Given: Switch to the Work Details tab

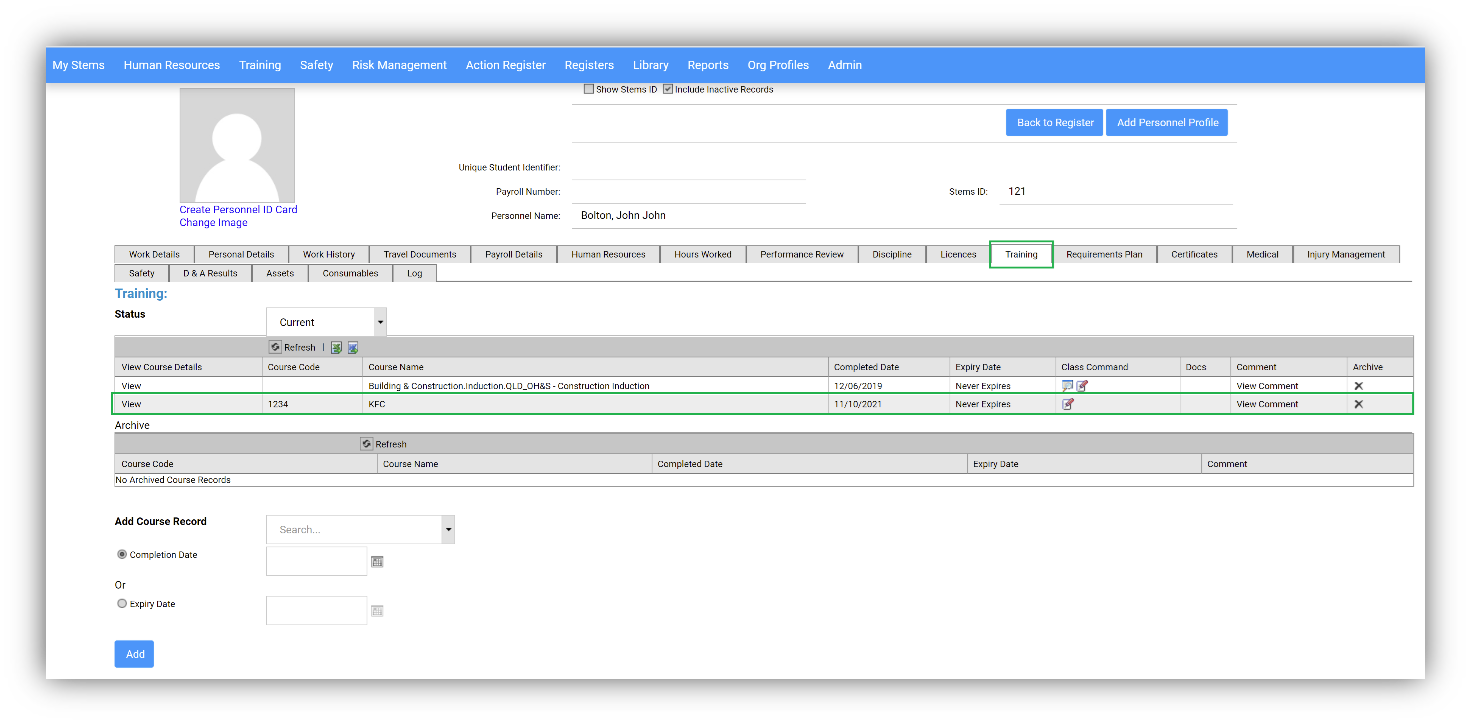Looking at the screenshot, I should [x=154, y=254].
